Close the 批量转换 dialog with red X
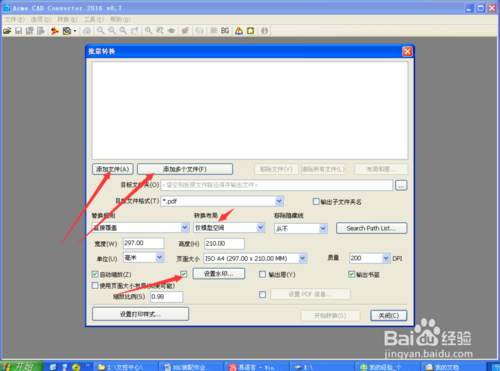 click(407, 51)
